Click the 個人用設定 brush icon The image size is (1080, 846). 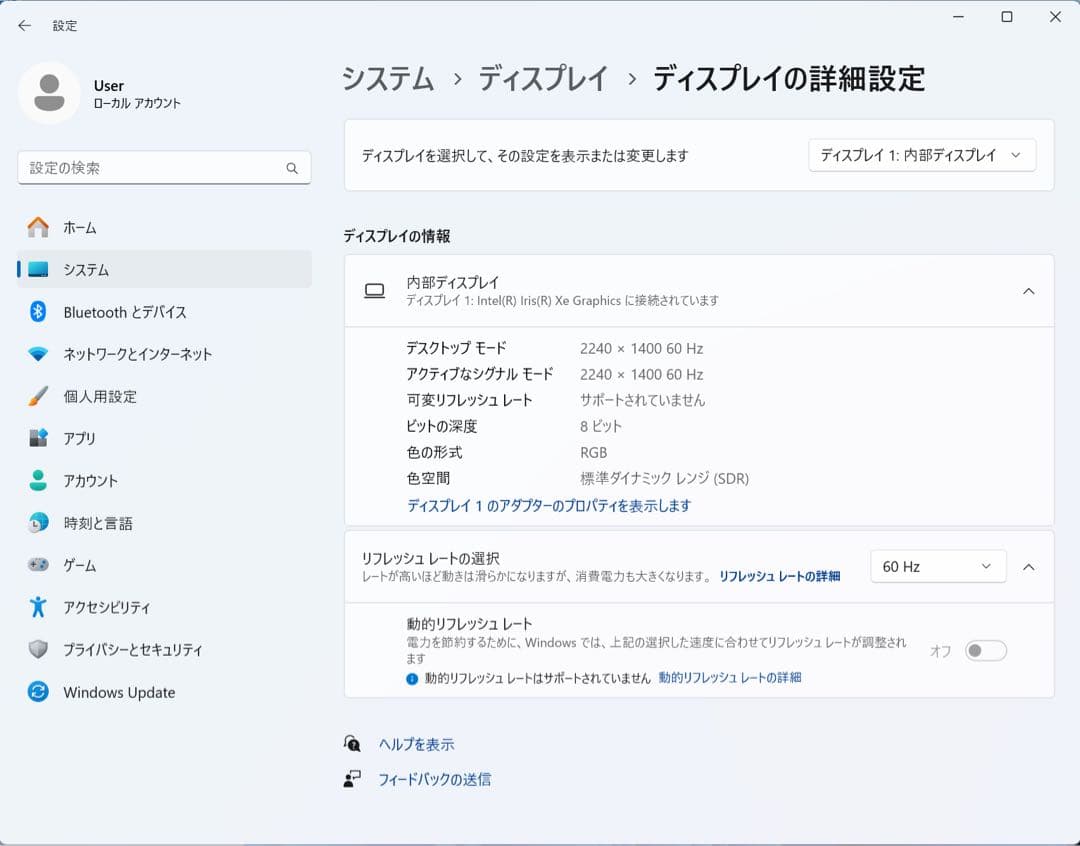(38, 396)
